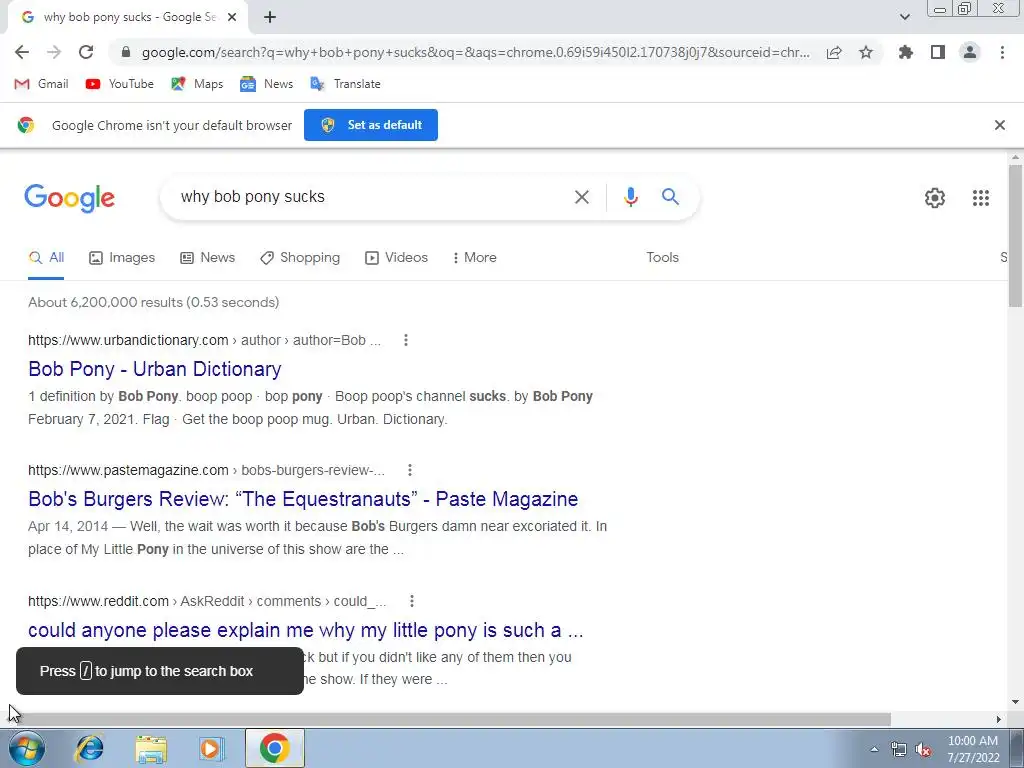Share this page via share icon
Viewport: 1024px width, 768px height.
tap(834, 52)
